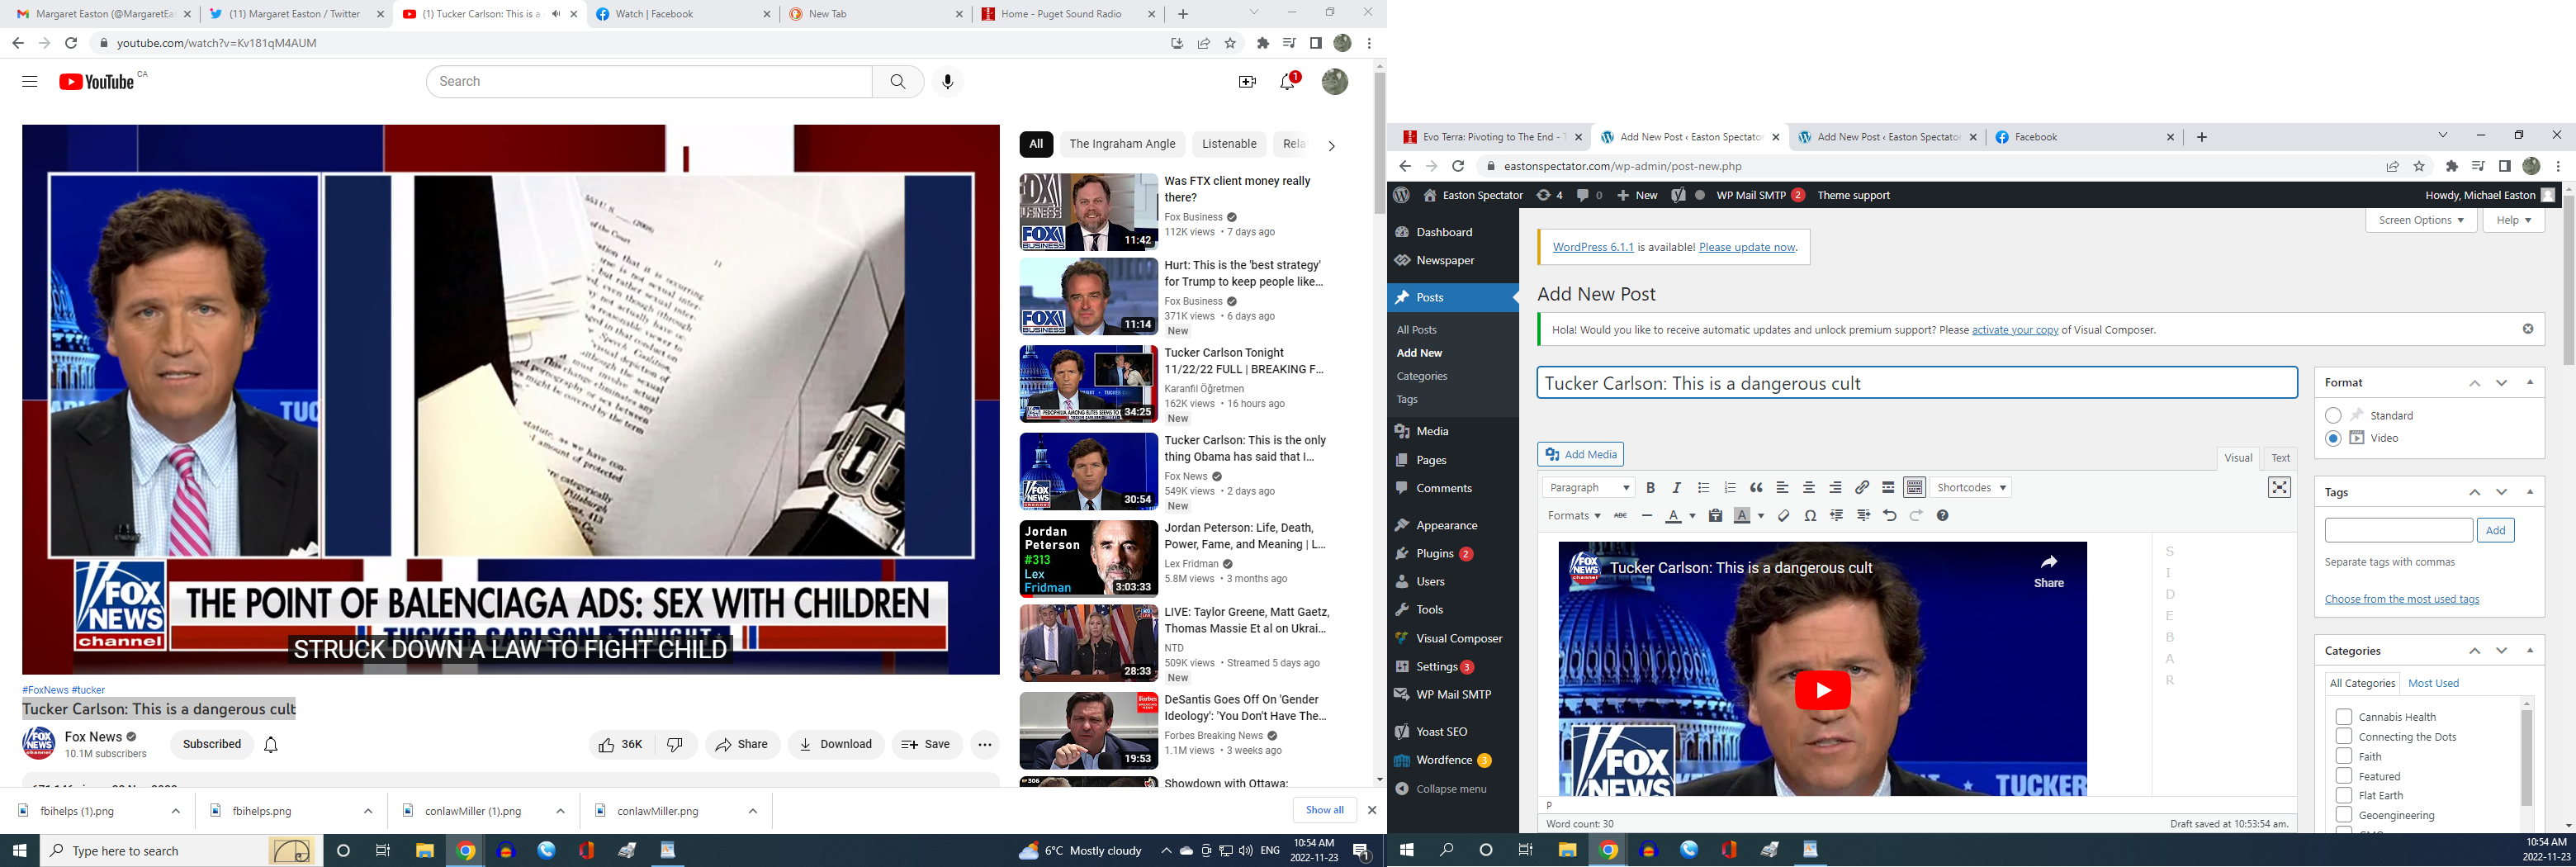This screenshot has height=867, width=2576.
Task: Insert a link using the editor link icon
Action: (1862, 488)
